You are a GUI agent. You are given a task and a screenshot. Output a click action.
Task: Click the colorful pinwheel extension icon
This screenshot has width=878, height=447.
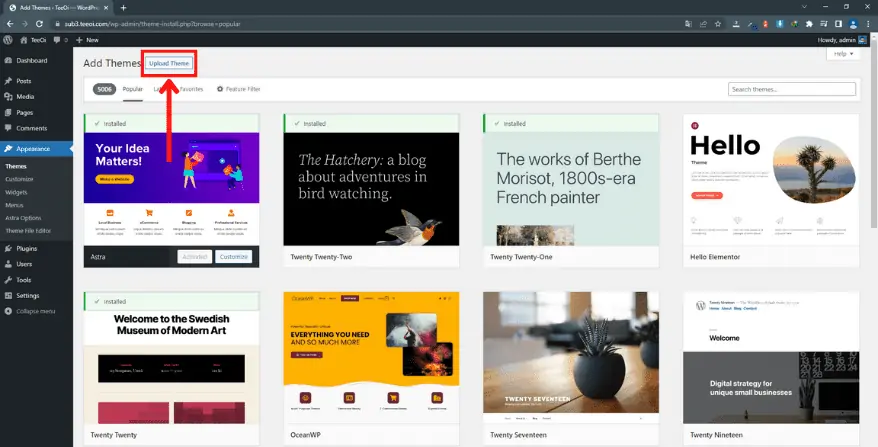[795, 24]
